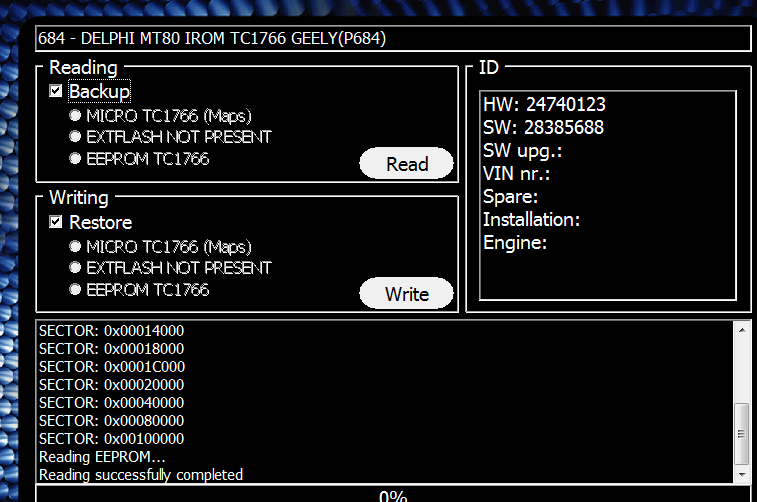Select EEPROM TC1766 radio in Reading
This screenshot has height=502, width=757.
75,158
